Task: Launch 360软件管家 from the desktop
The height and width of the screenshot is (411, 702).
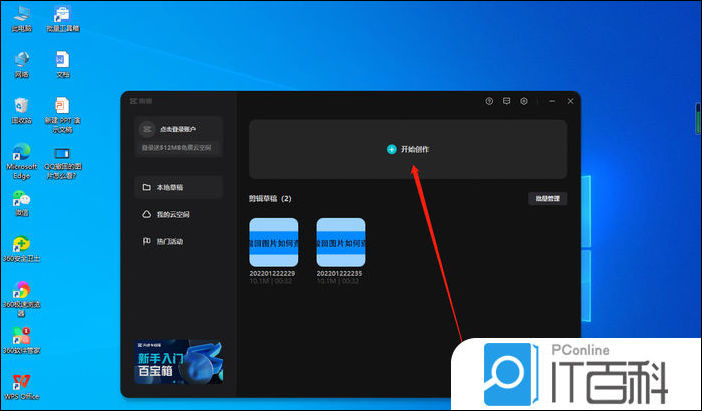Action: click(21, 341)
